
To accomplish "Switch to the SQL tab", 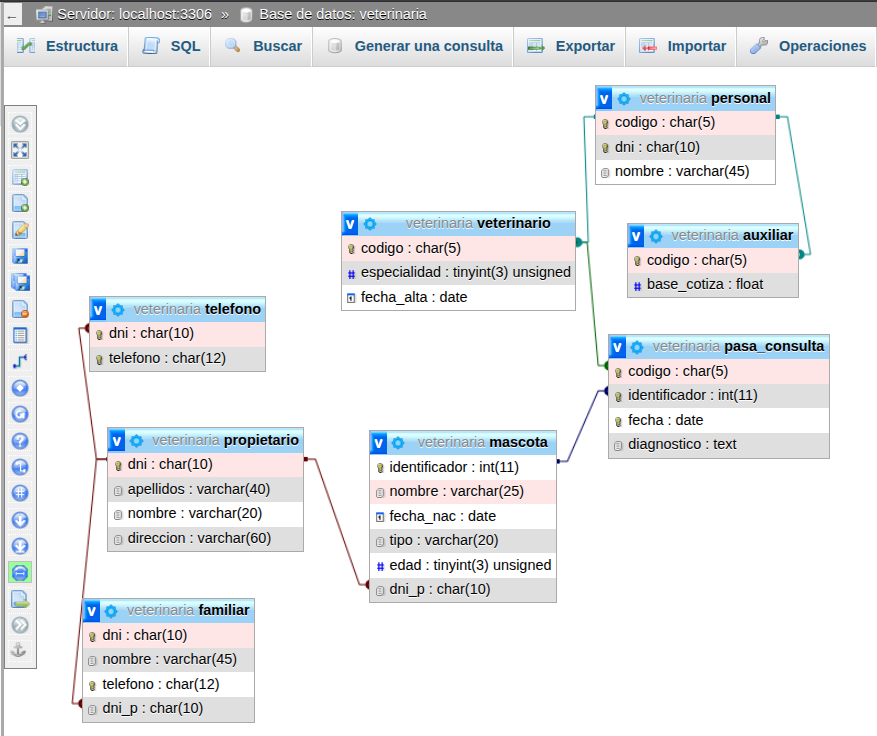I will pos(171,46).
